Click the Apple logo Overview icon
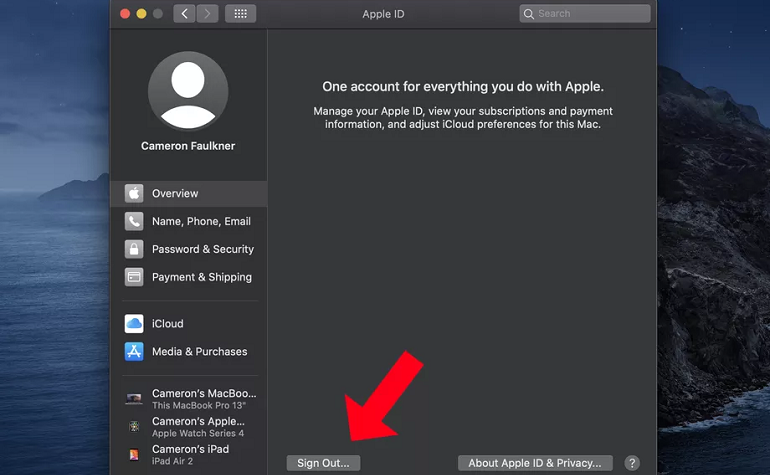770x475 pixels. [134, 194]
